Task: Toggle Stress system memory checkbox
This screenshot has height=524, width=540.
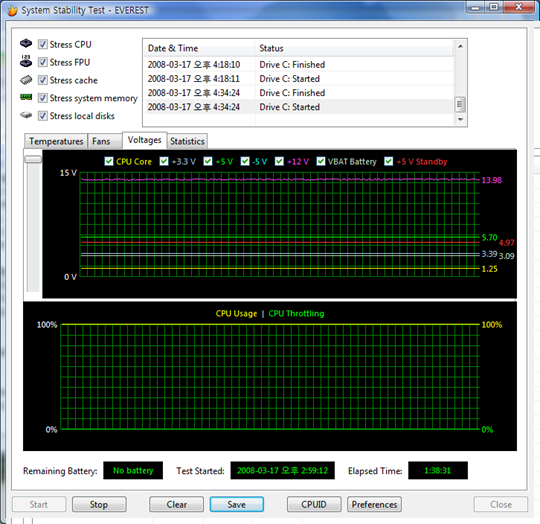Action: [42, 98]
